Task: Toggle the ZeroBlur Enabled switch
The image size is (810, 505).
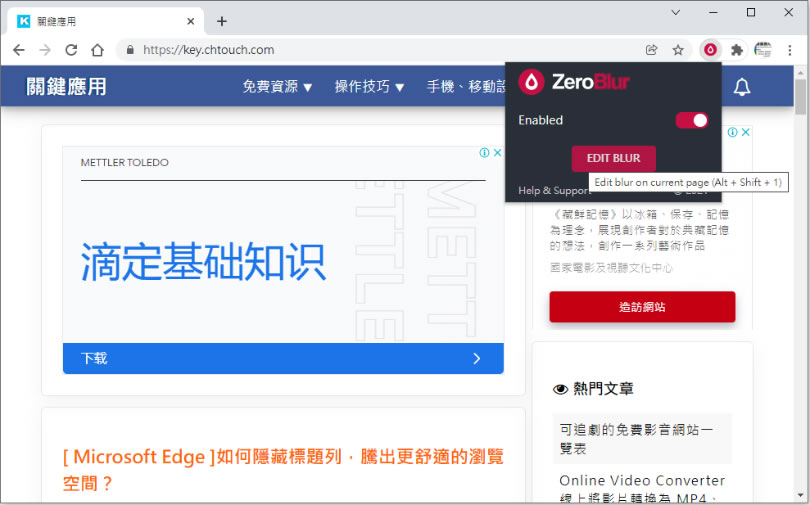Action: pyautogui.click(x=692, y=120)
